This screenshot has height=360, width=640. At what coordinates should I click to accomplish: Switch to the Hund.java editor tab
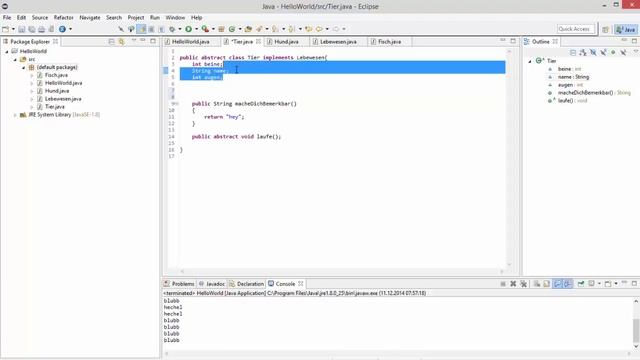click(x=287, y=42)
